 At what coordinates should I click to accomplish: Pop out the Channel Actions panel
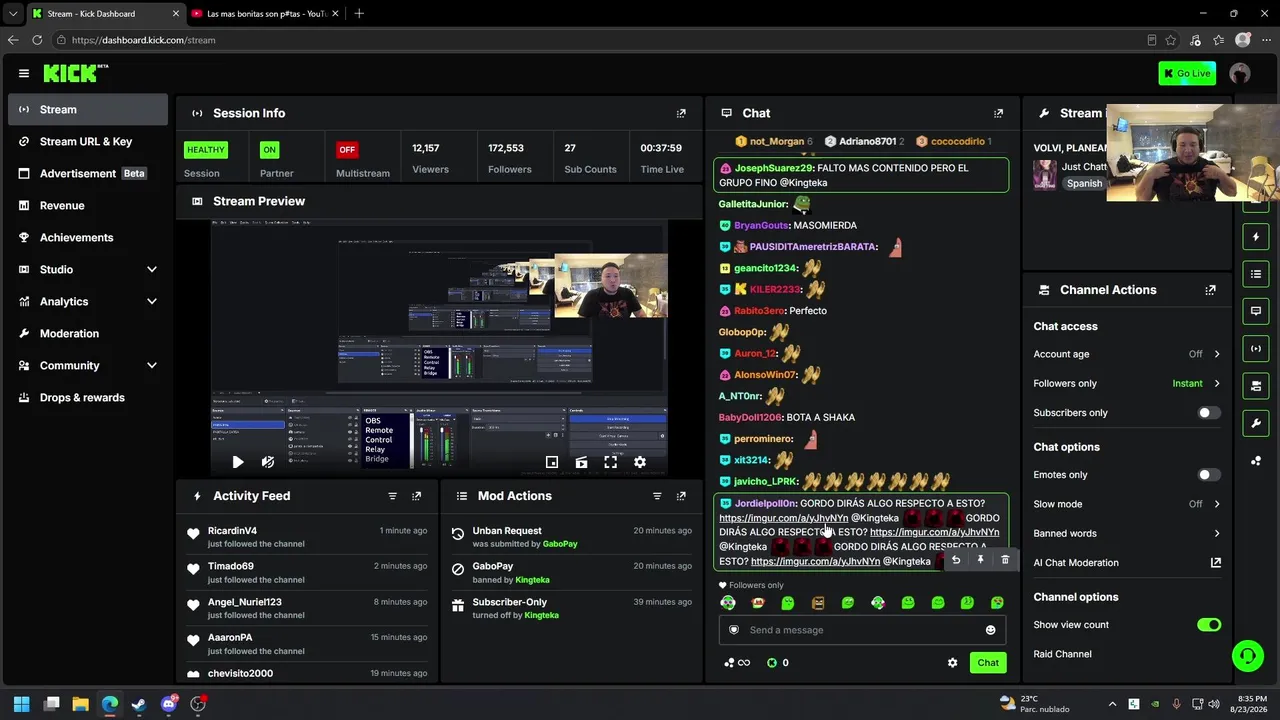click(x=1211, y=290)
